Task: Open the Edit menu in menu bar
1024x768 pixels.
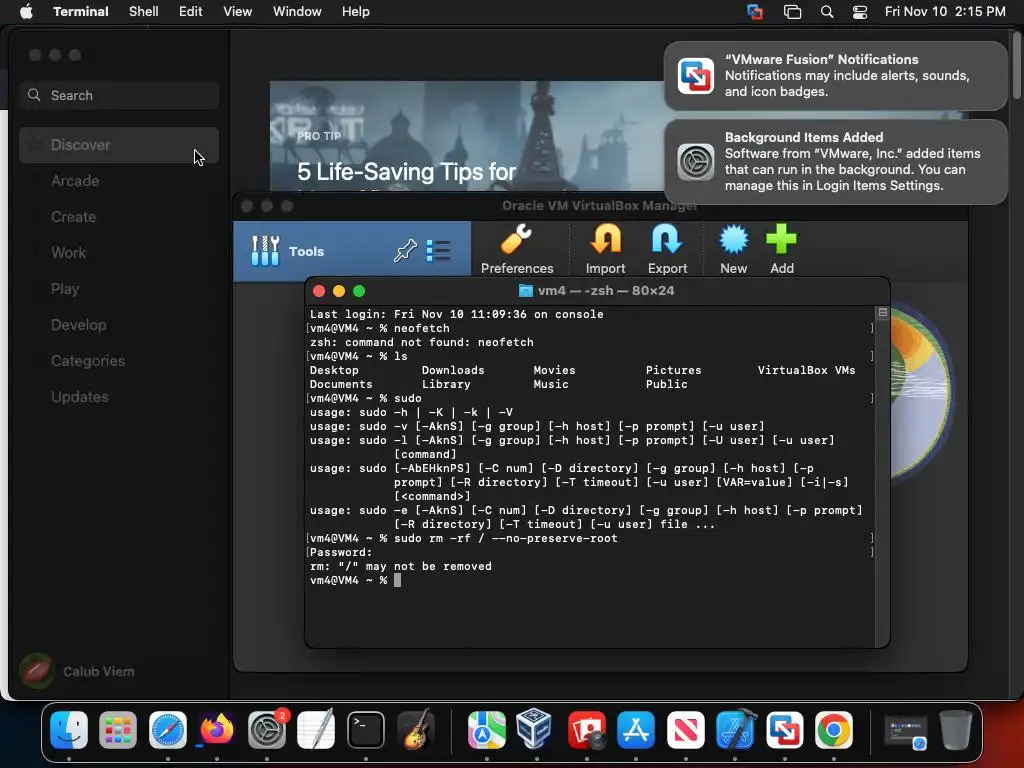Action: pos(191,11)
